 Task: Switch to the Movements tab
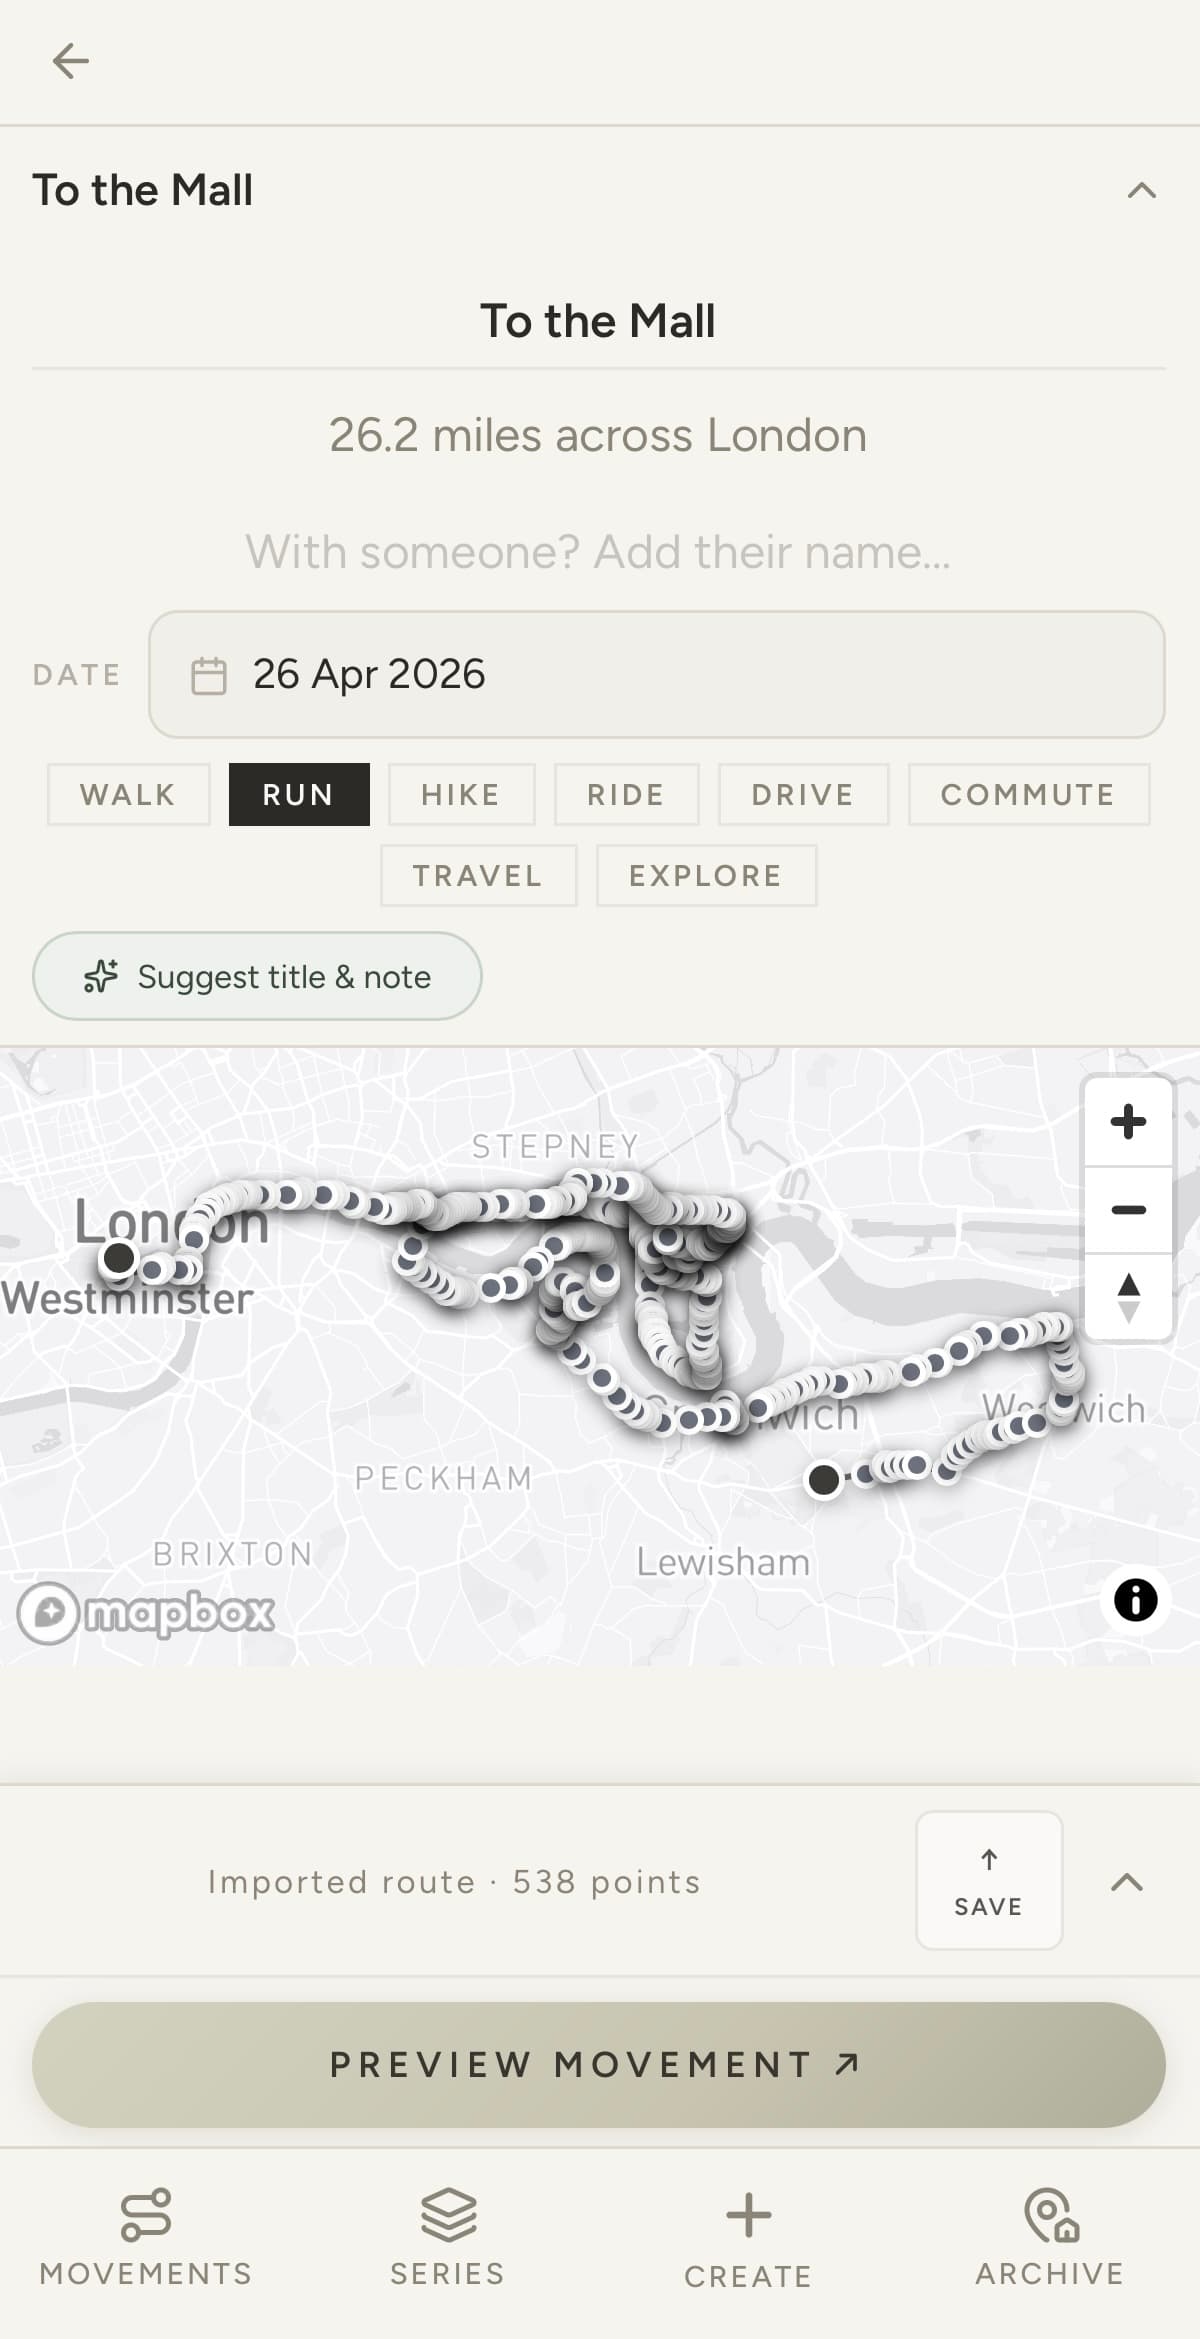pyautogui.click(x=146, y=2238)
